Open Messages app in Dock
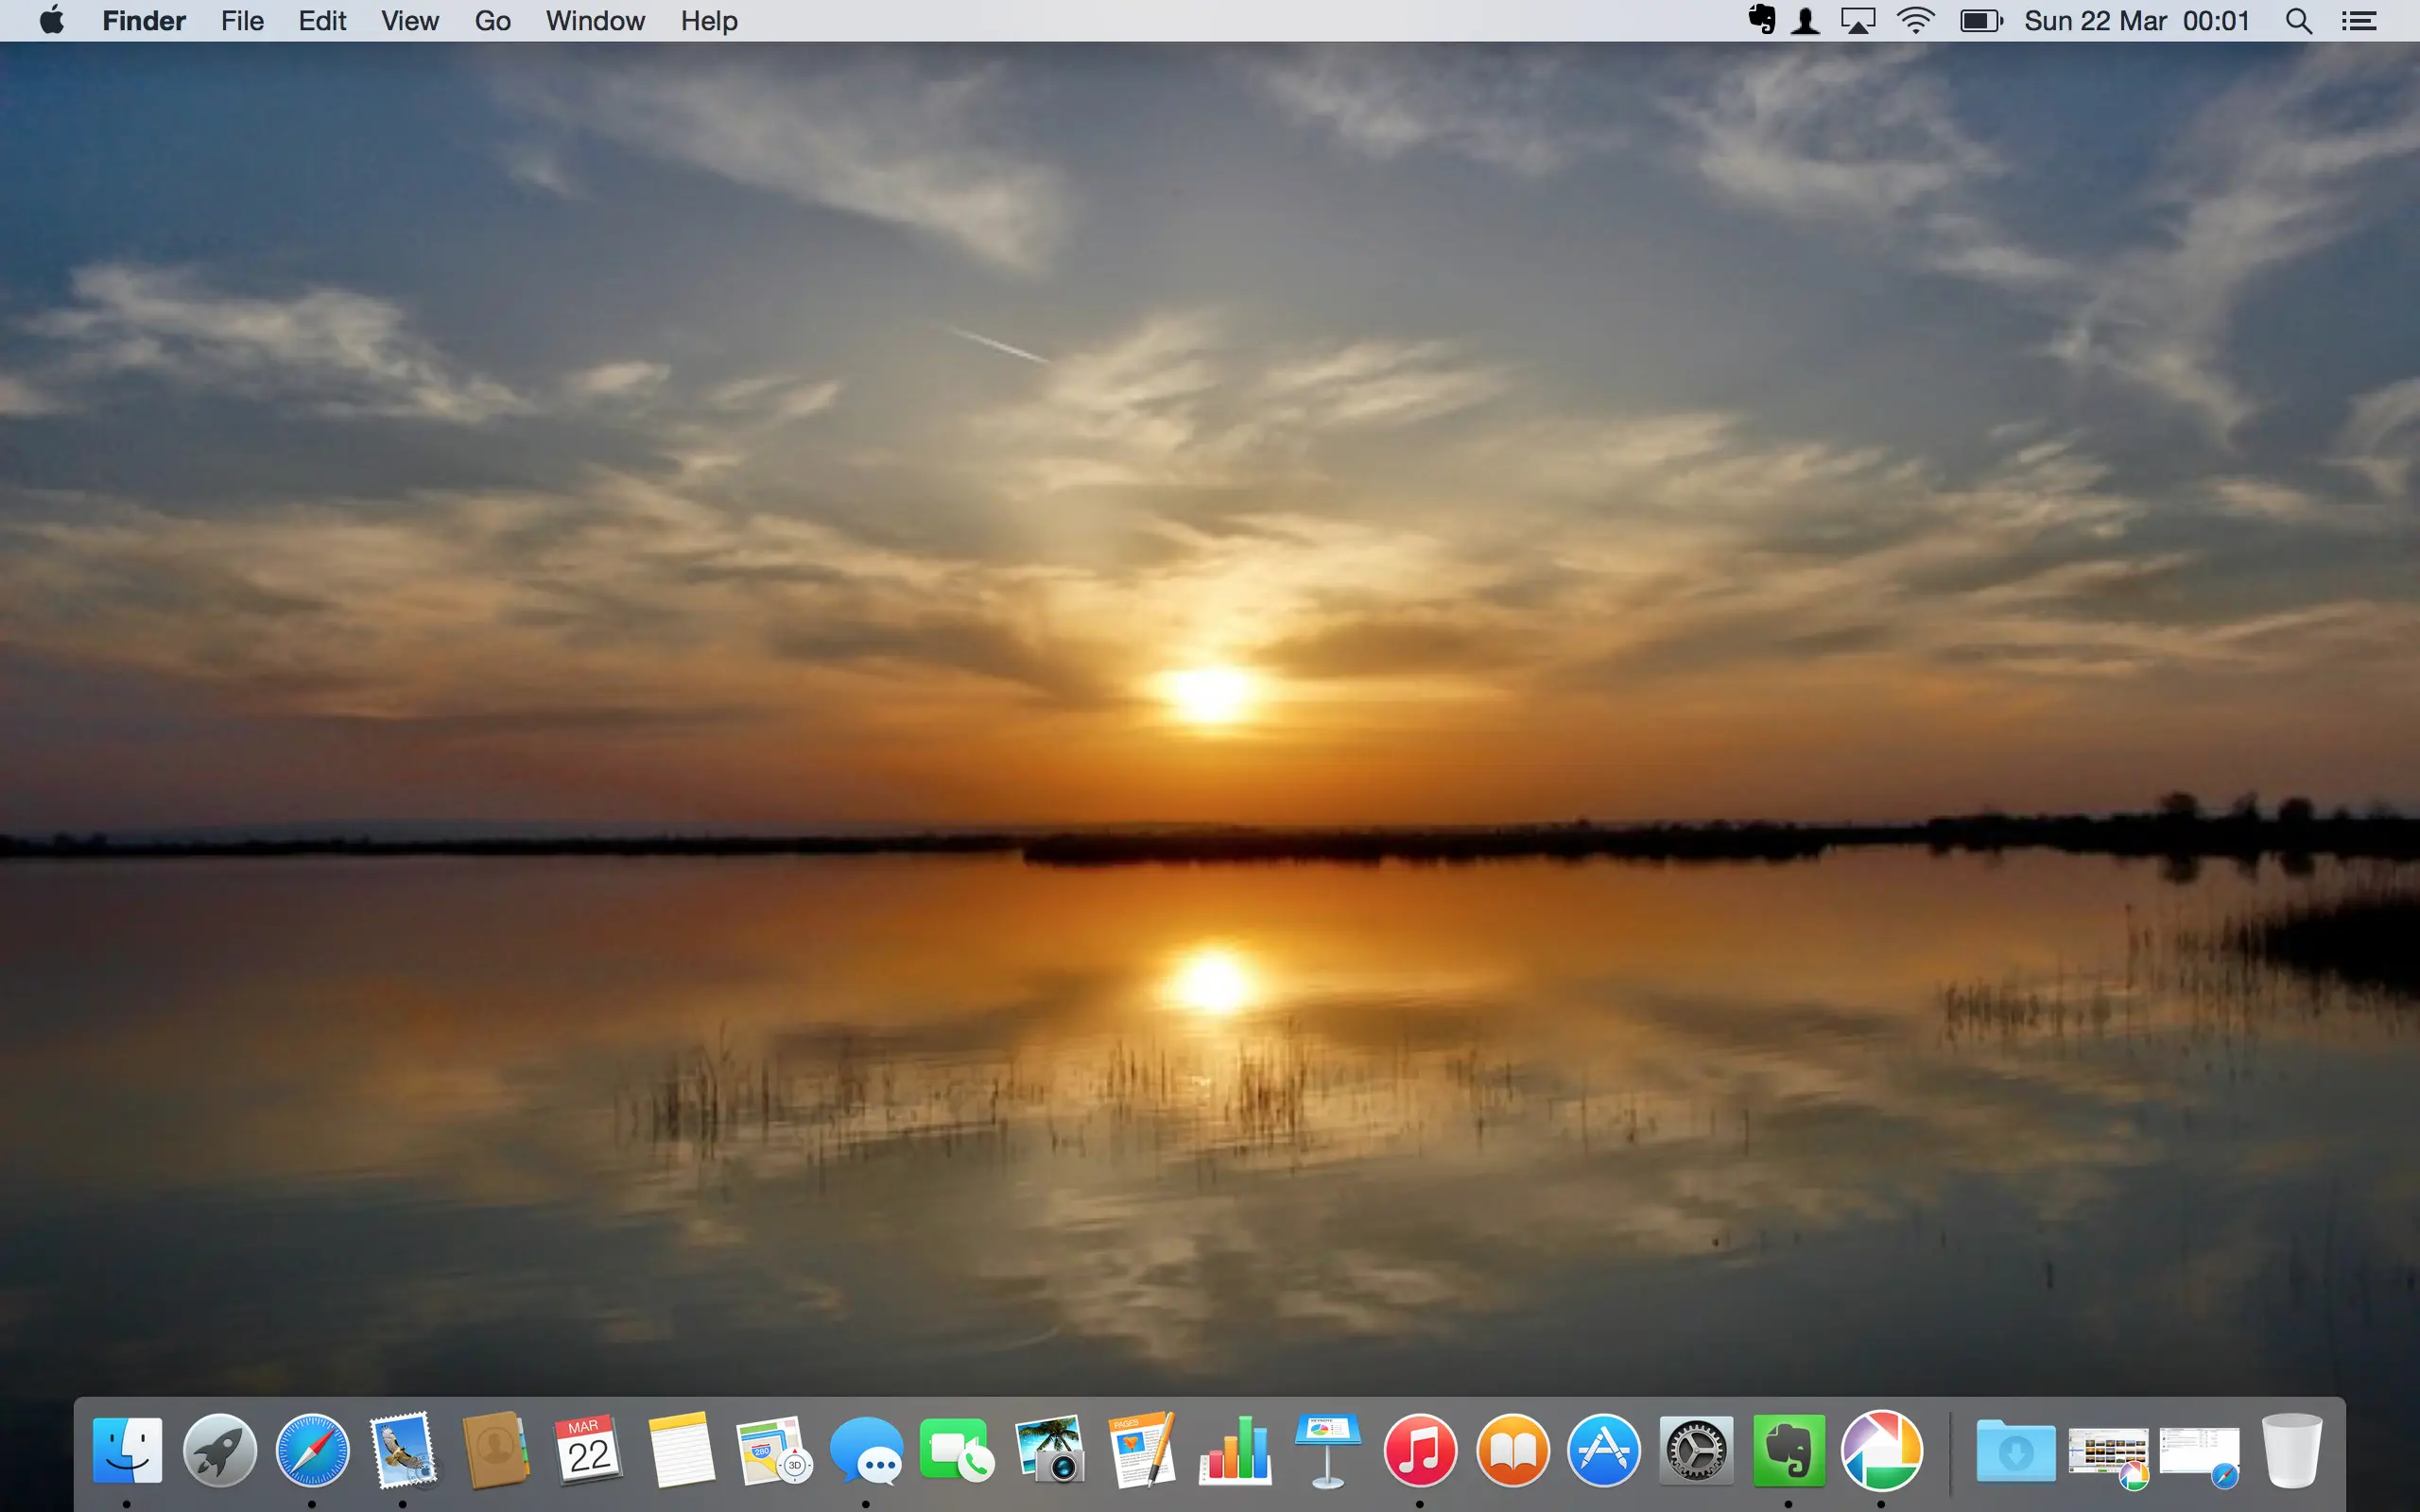 (x=866, y=1450)
